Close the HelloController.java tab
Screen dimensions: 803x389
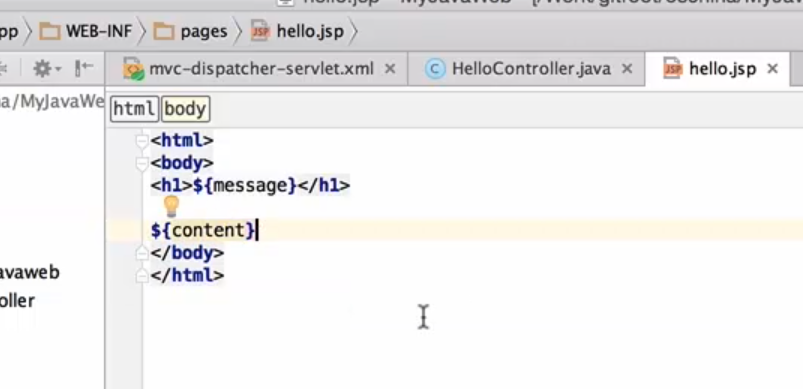click(x=627, y=69)
